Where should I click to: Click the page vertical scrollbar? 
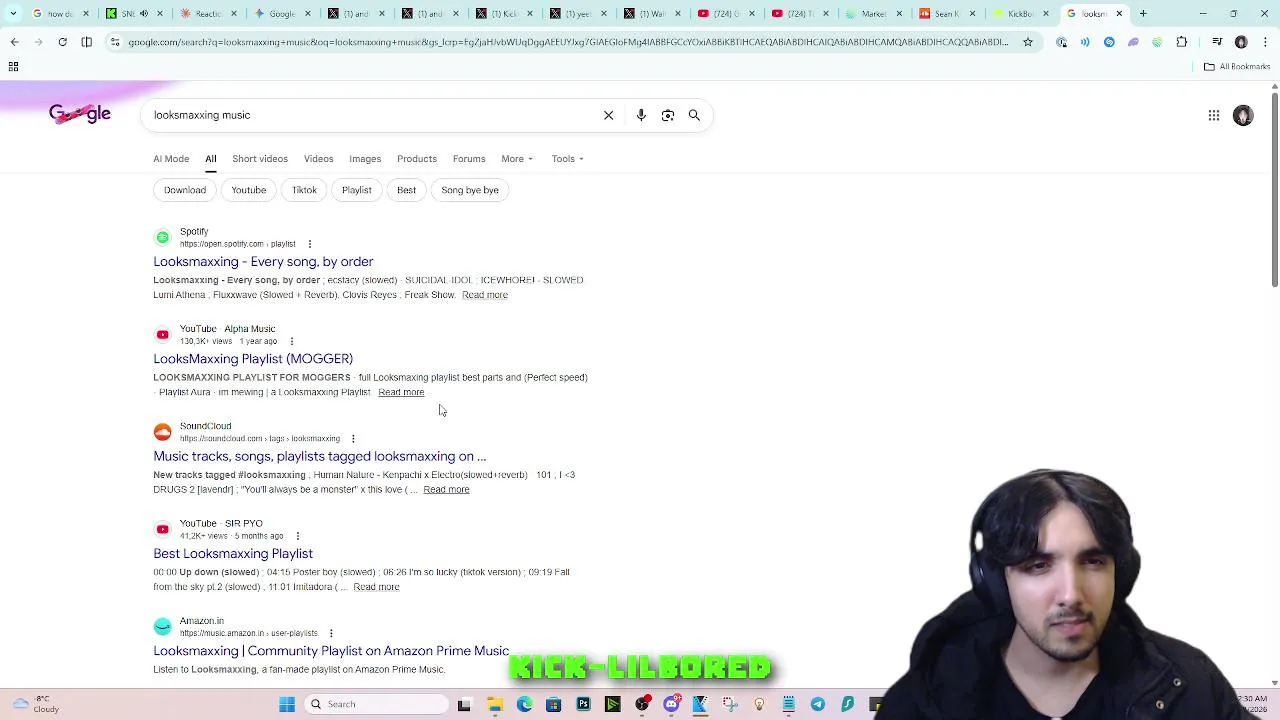(x=1274, y=190)
